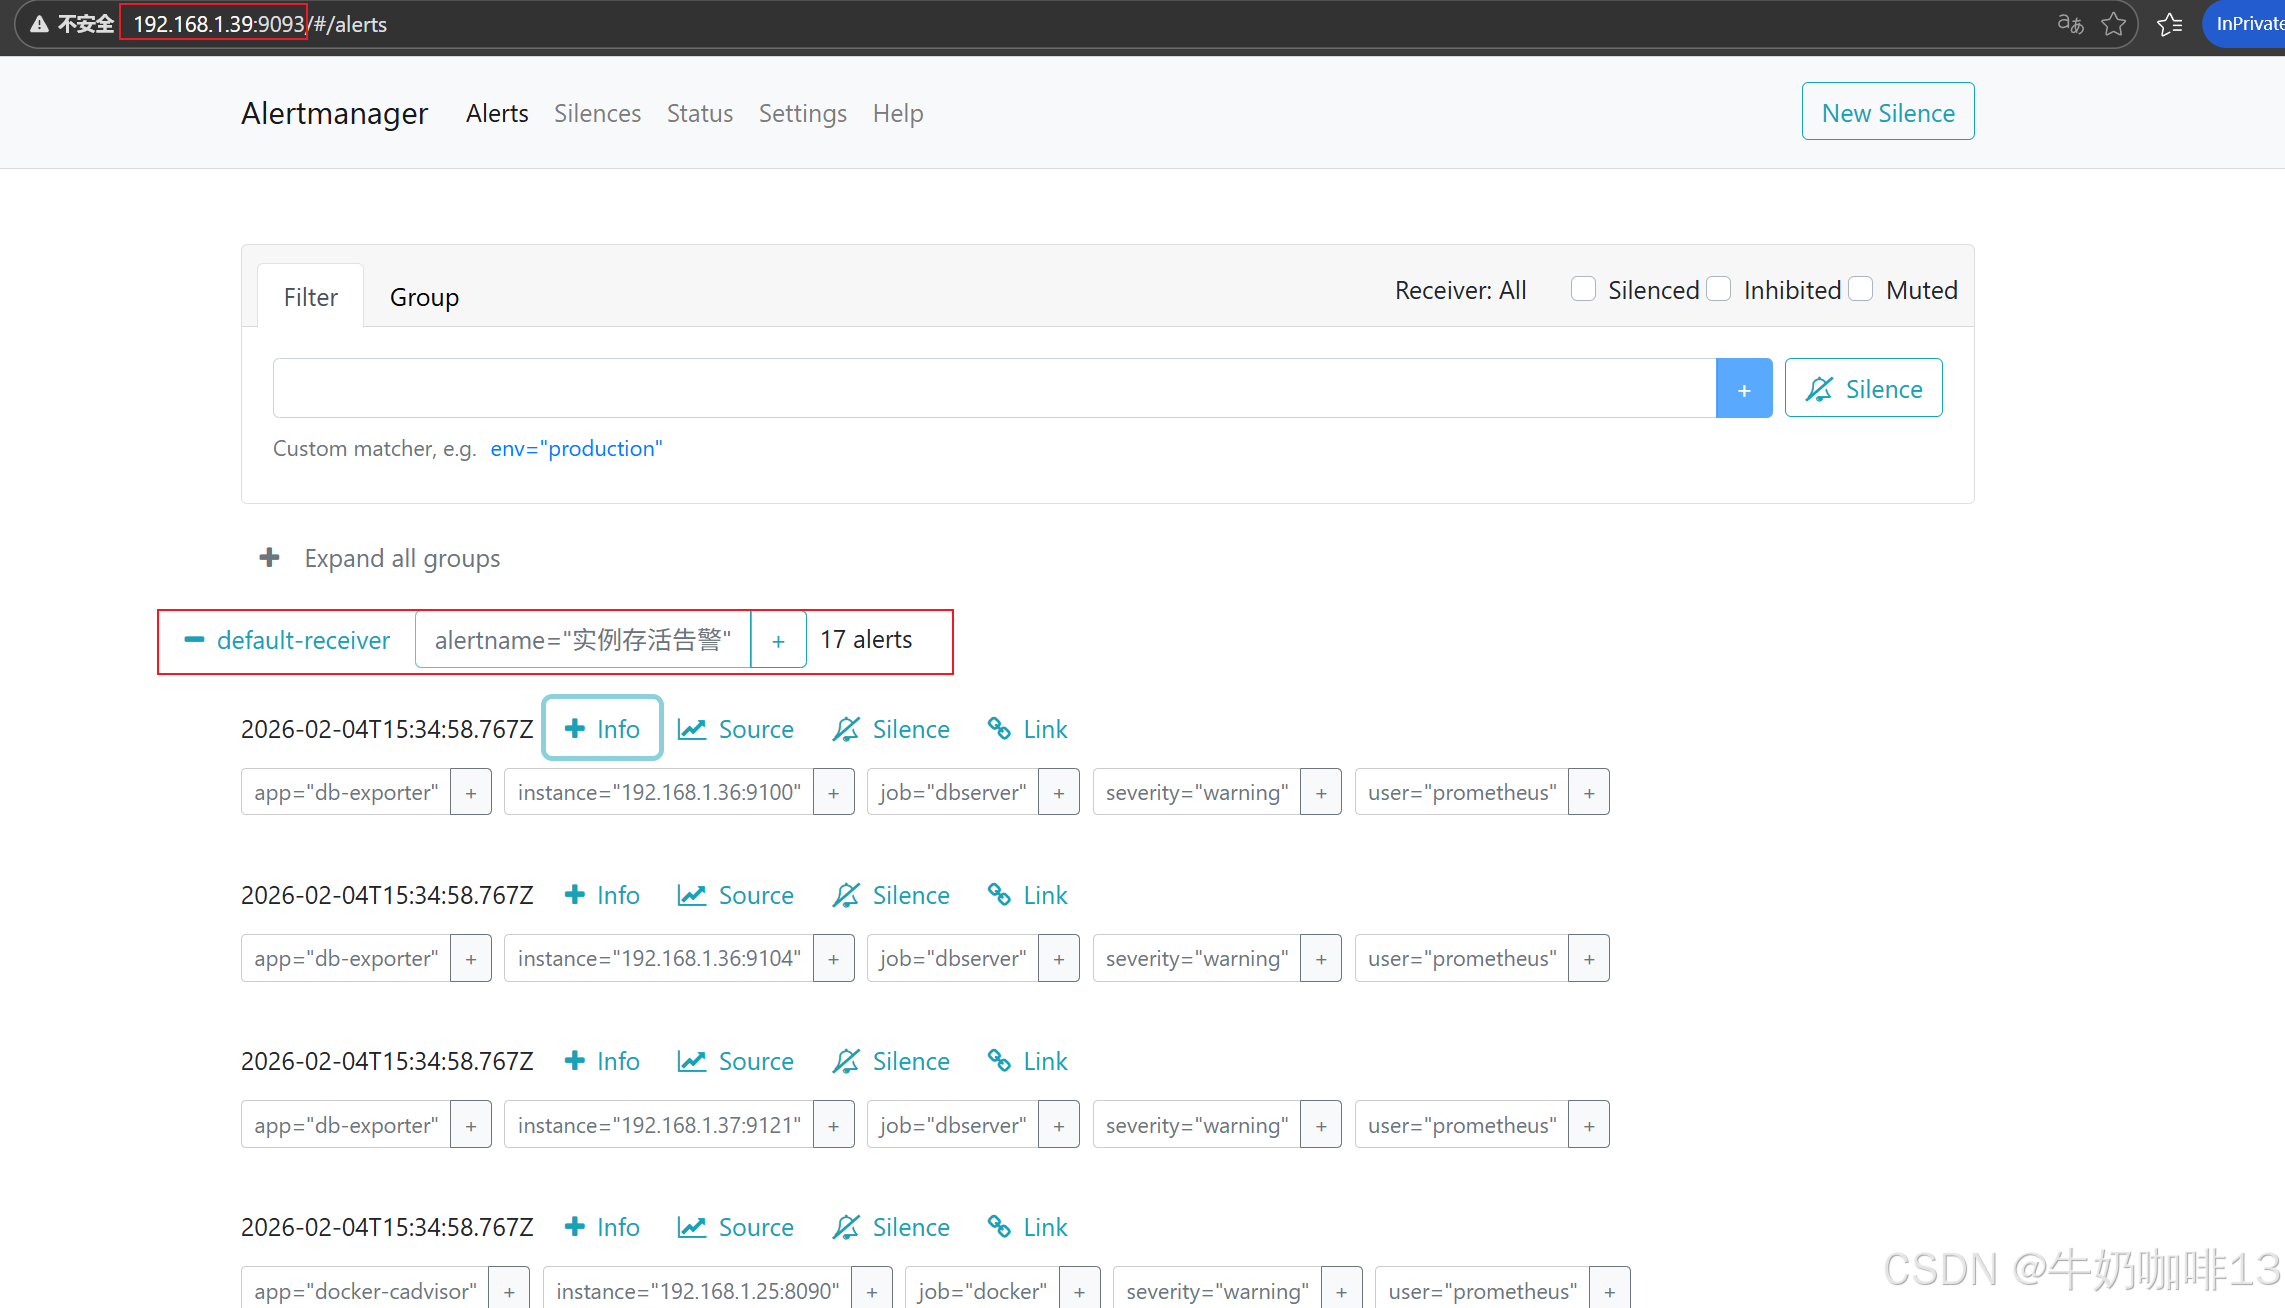This screenshot has height=1308, width=2285.
Task: Click the custom matcher filter input field
Action: coord(993,388)
